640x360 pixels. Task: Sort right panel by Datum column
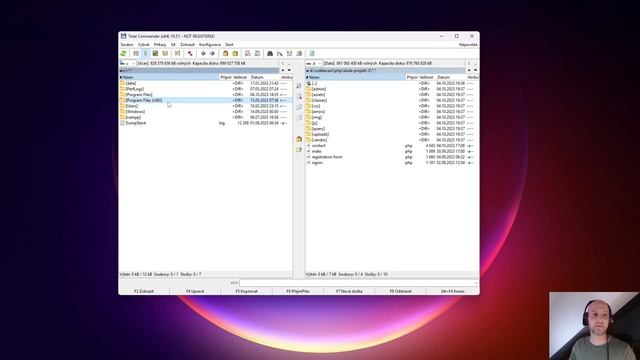pyautogui.click(x=451, y=77)
